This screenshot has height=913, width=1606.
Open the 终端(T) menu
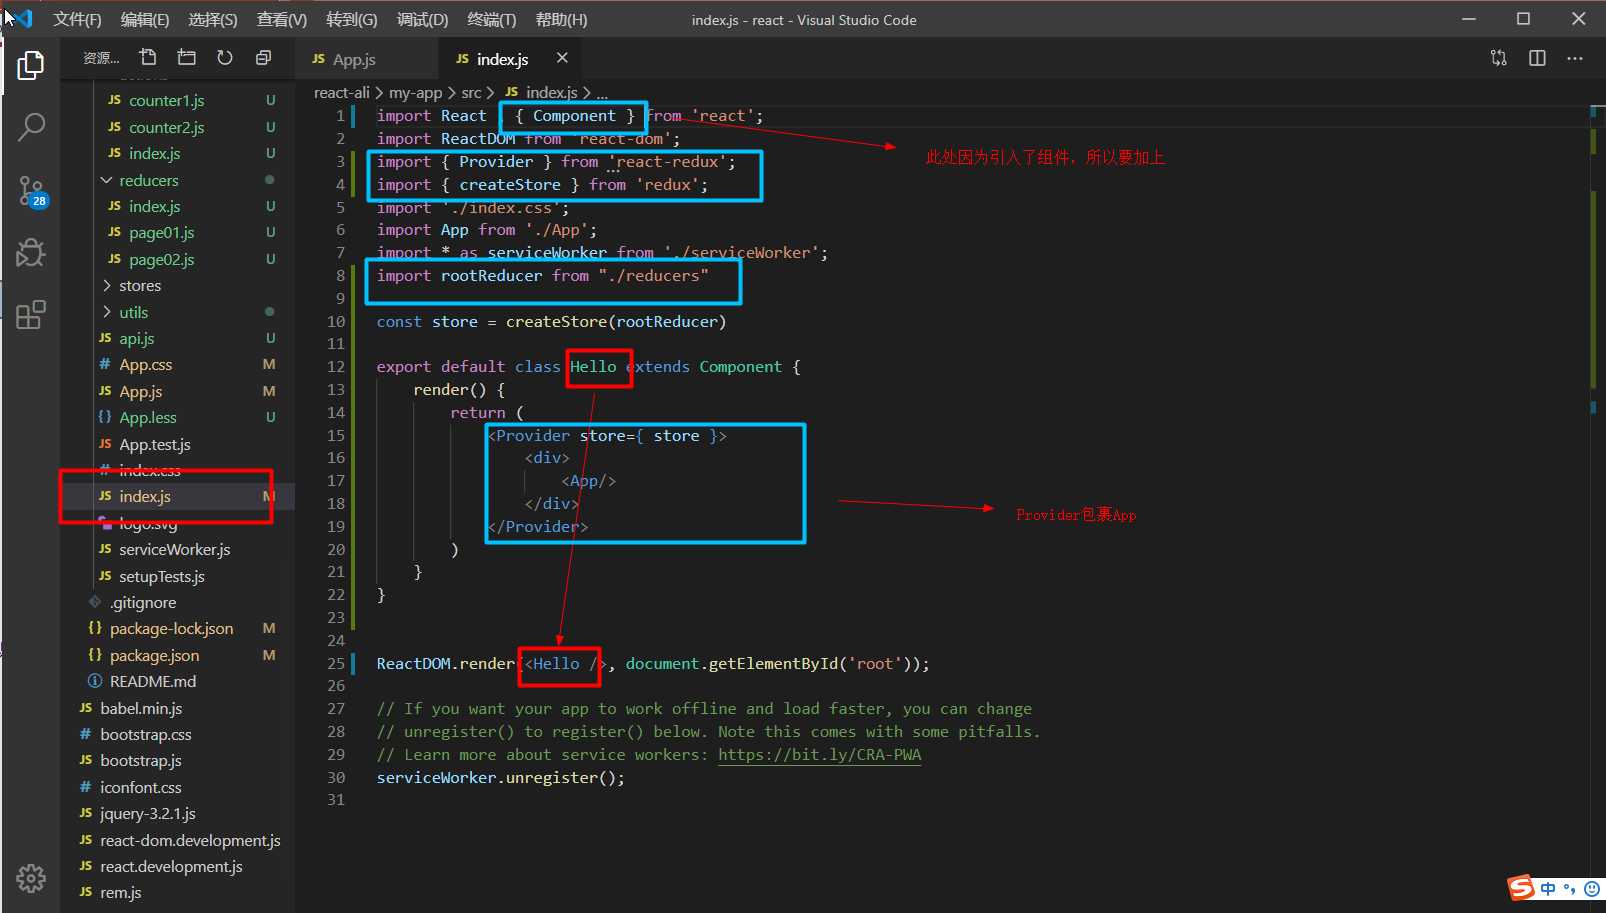[492, 20]
